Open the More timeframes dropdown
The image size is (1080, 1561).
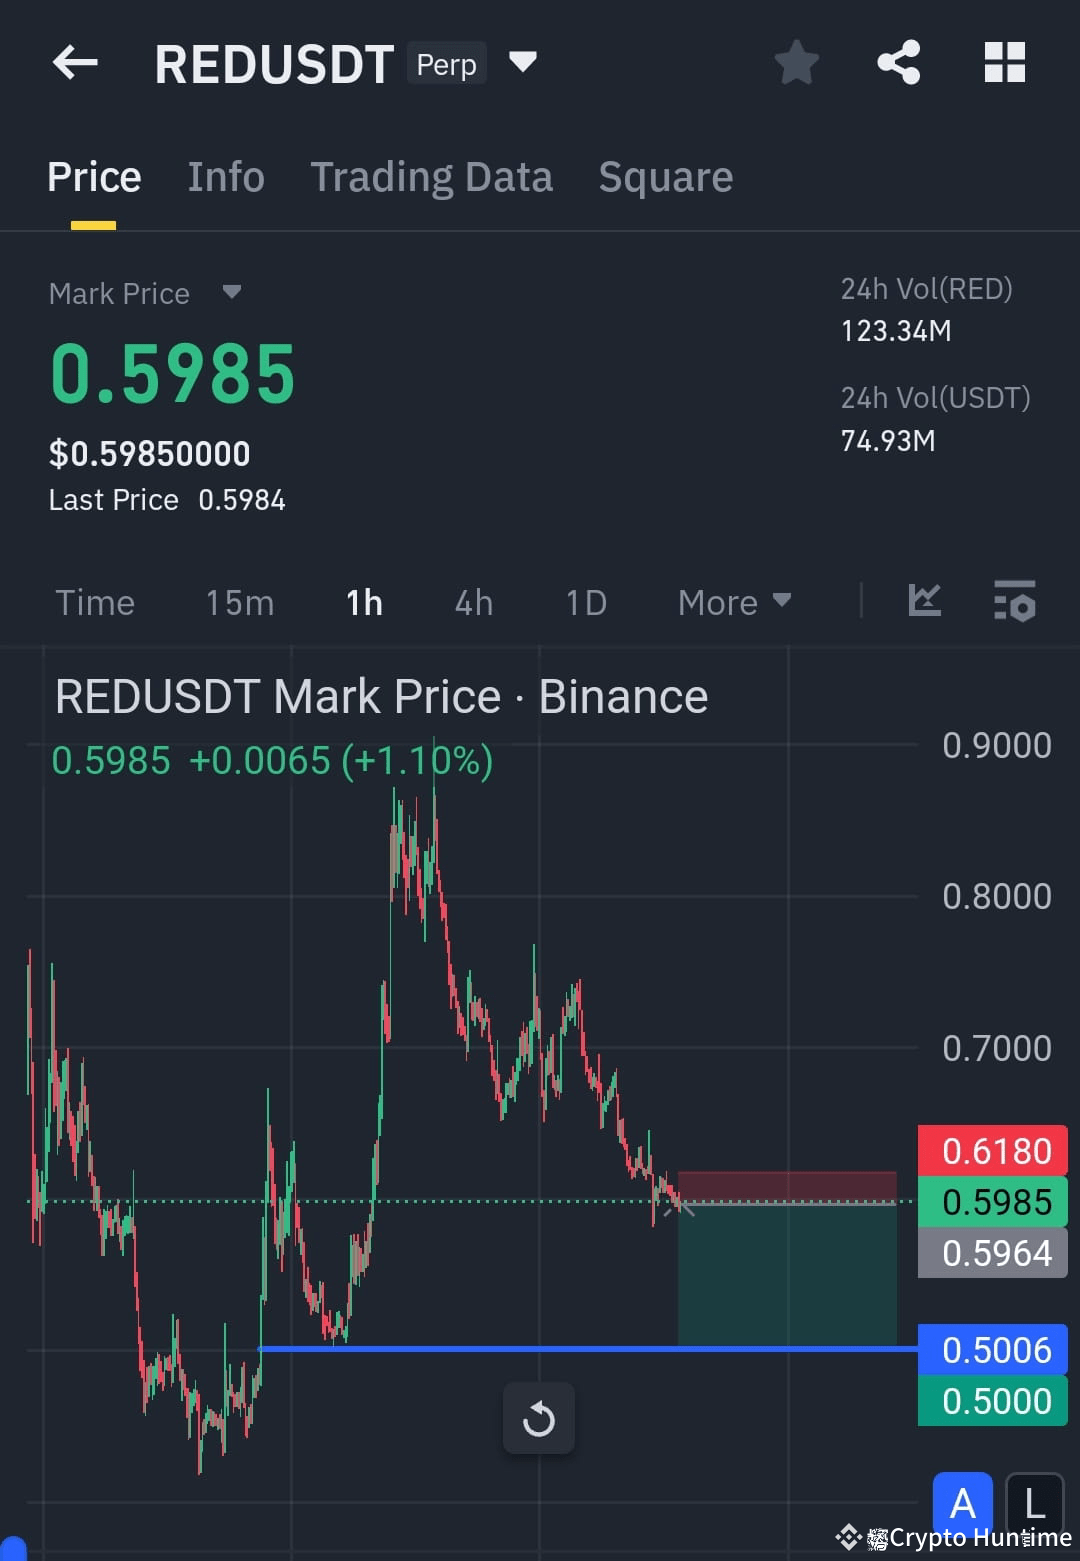pyautogui.click(x=733, y=601)
